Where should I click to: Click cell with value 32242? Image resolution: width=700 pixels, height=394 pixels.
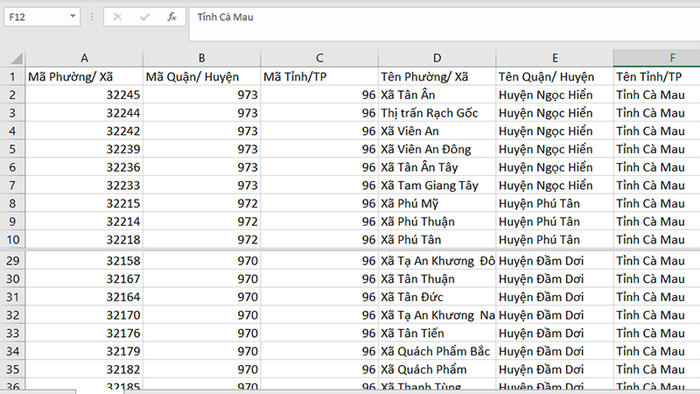[x=84, y=131]
